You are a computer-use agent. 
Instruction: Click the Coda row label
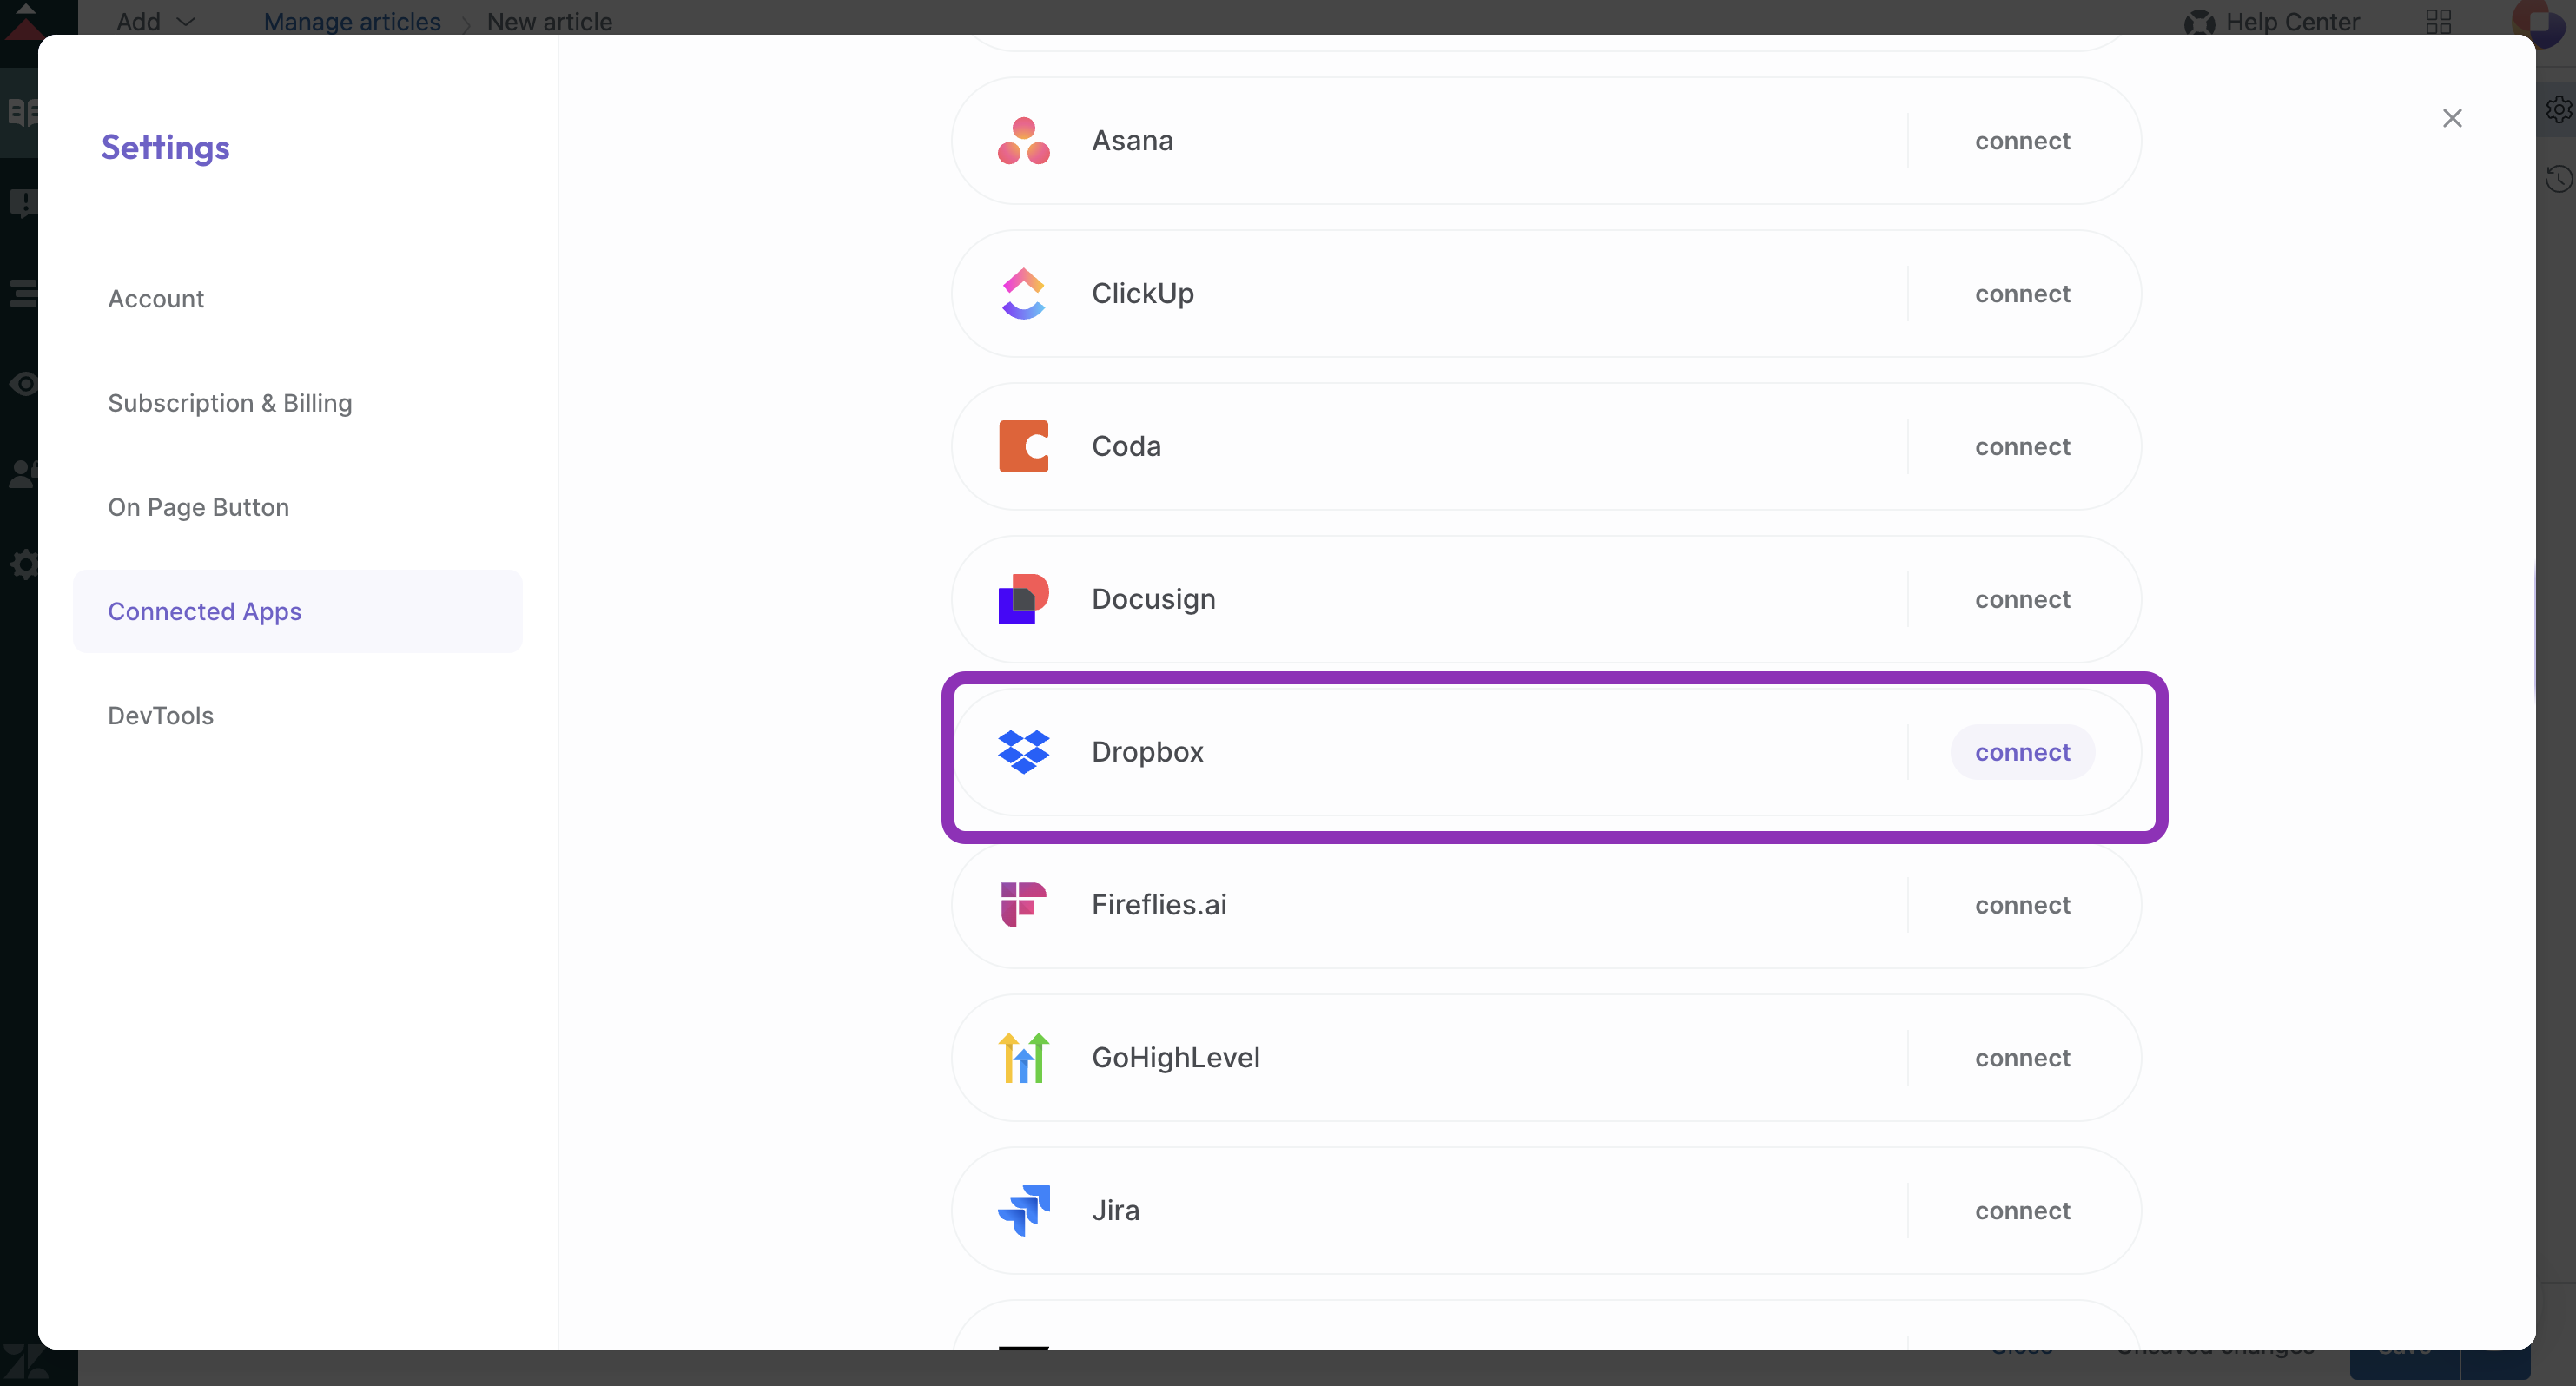click(1126, 446)
